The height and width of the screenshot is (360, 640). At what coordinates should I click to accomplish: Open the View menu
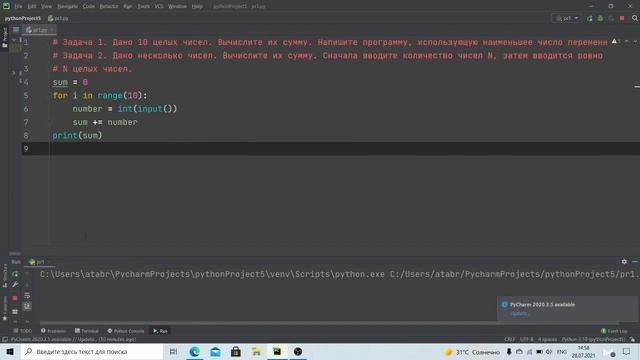(47, 6)
